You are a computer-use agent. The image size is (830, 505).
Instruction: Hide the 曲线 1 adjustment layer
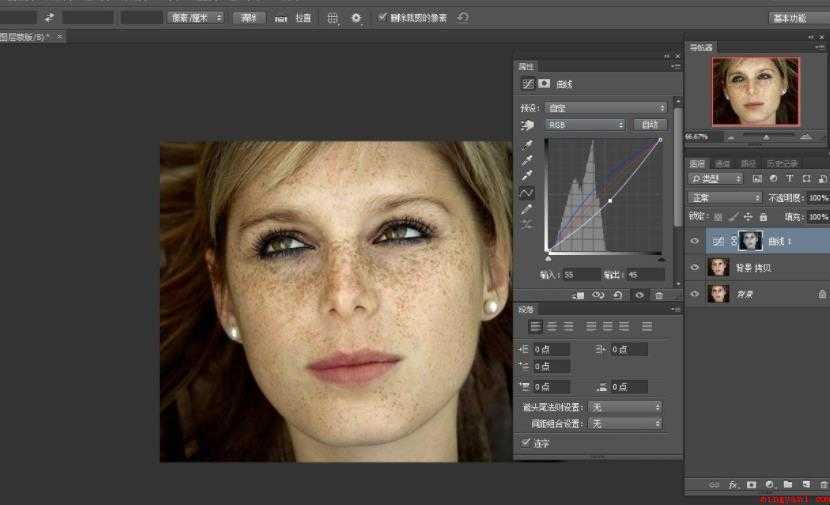694,241
